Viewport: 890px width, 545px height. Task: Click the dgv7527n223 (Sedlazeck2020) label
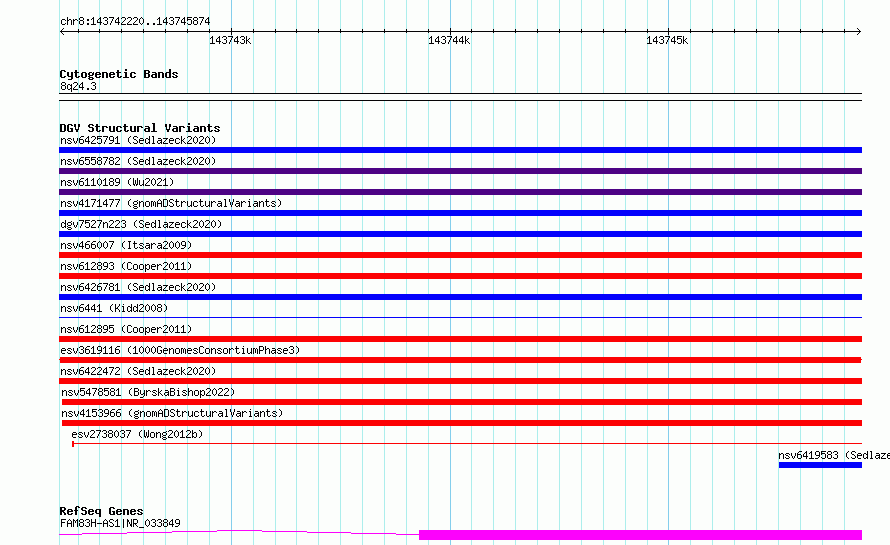coord(141,224)
